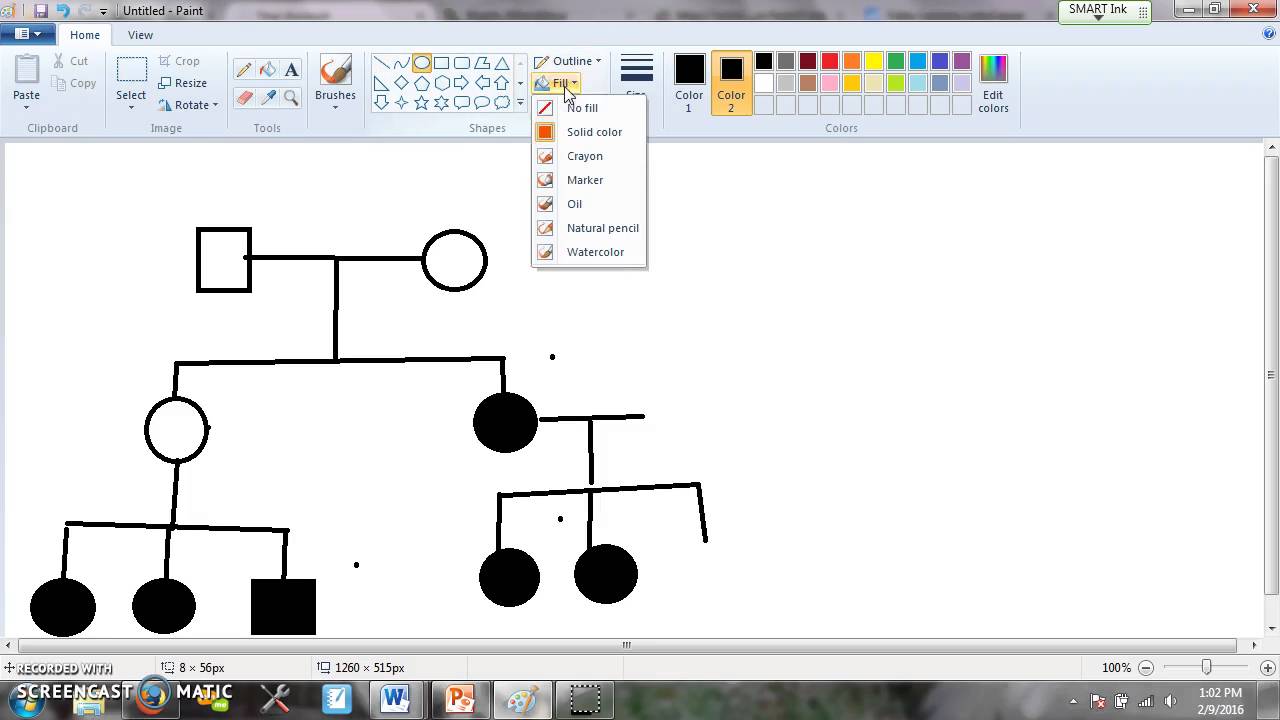Choose the Five-point star shape
The width and height of the screenshot is (1280, 720).
[x=422, y=102]
